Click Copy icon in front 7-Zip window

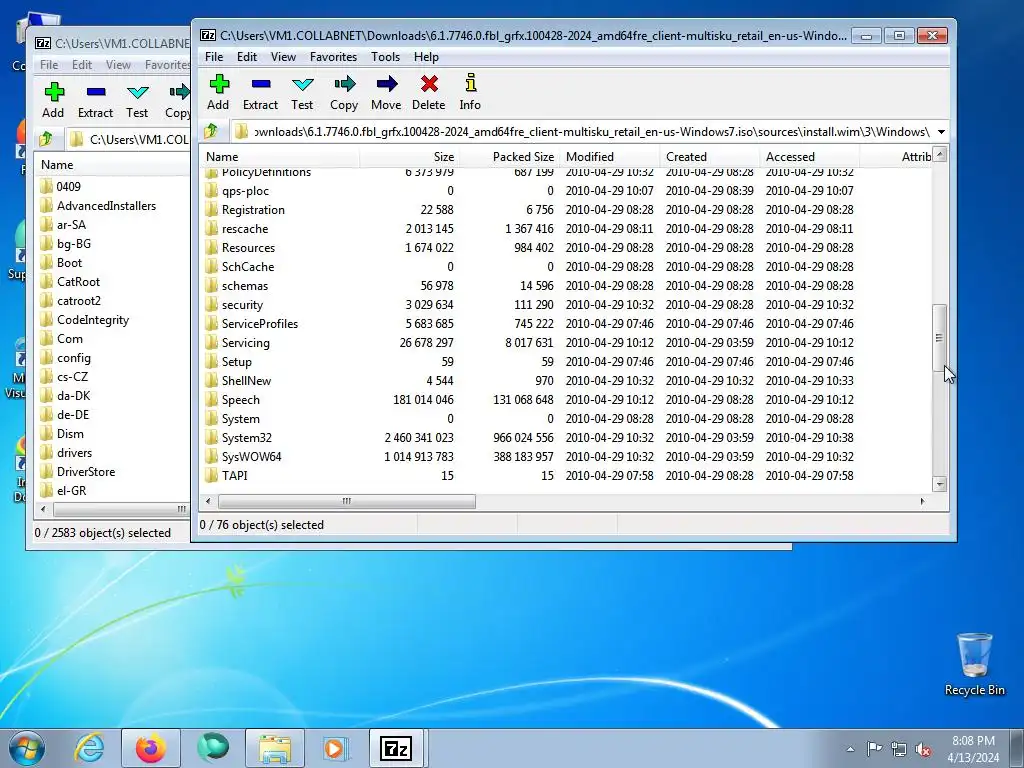(344, 84)
